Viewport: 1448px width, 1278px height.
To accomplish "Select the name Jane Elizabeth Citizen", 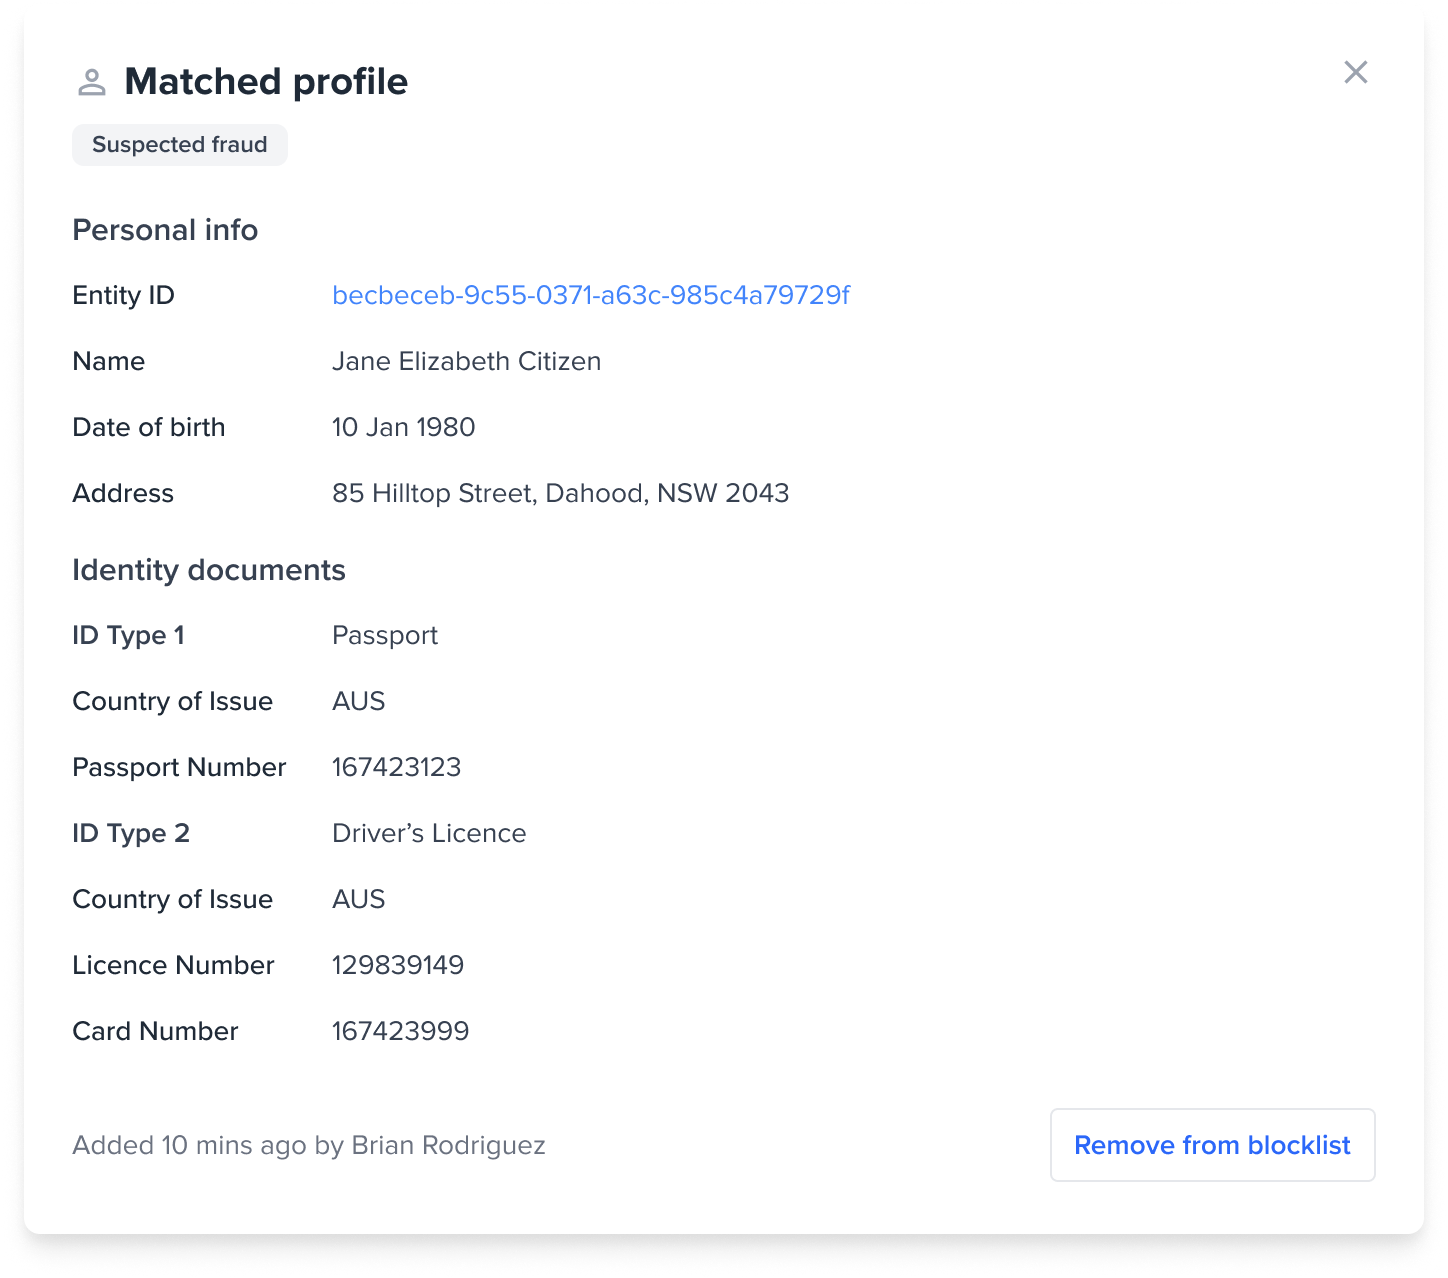I will click(x=466, y=361).
